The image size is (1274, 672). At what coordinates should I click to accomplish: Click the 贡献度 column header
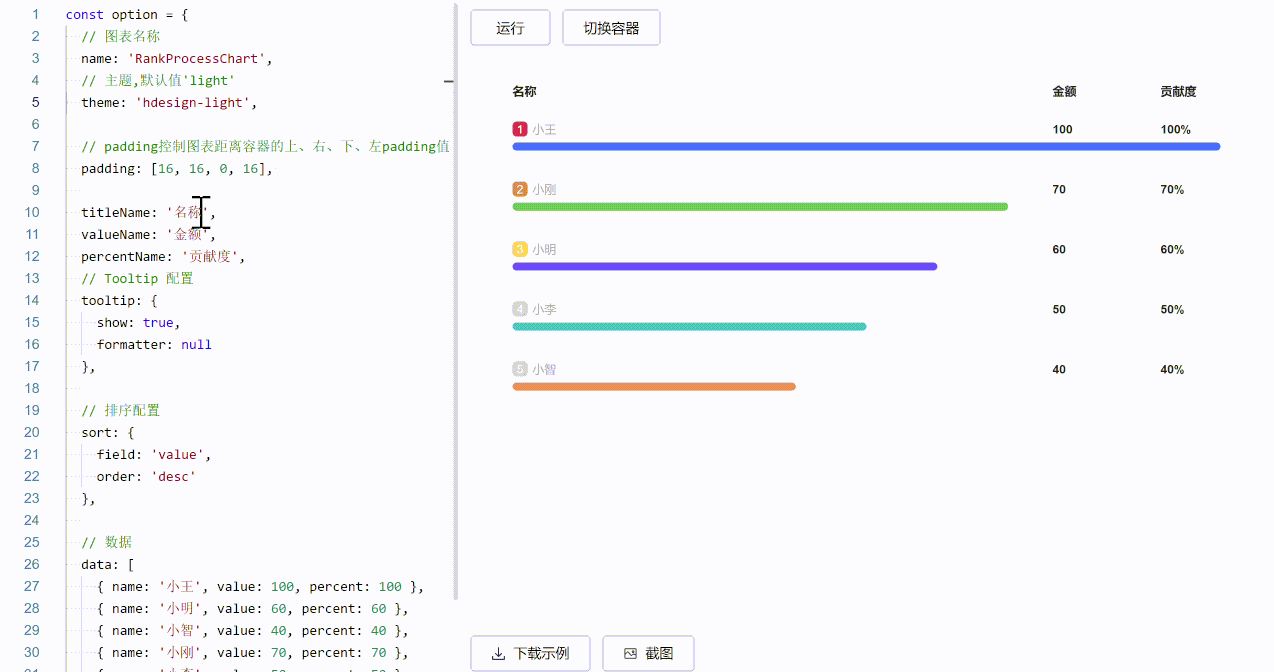click(1177, 91)
